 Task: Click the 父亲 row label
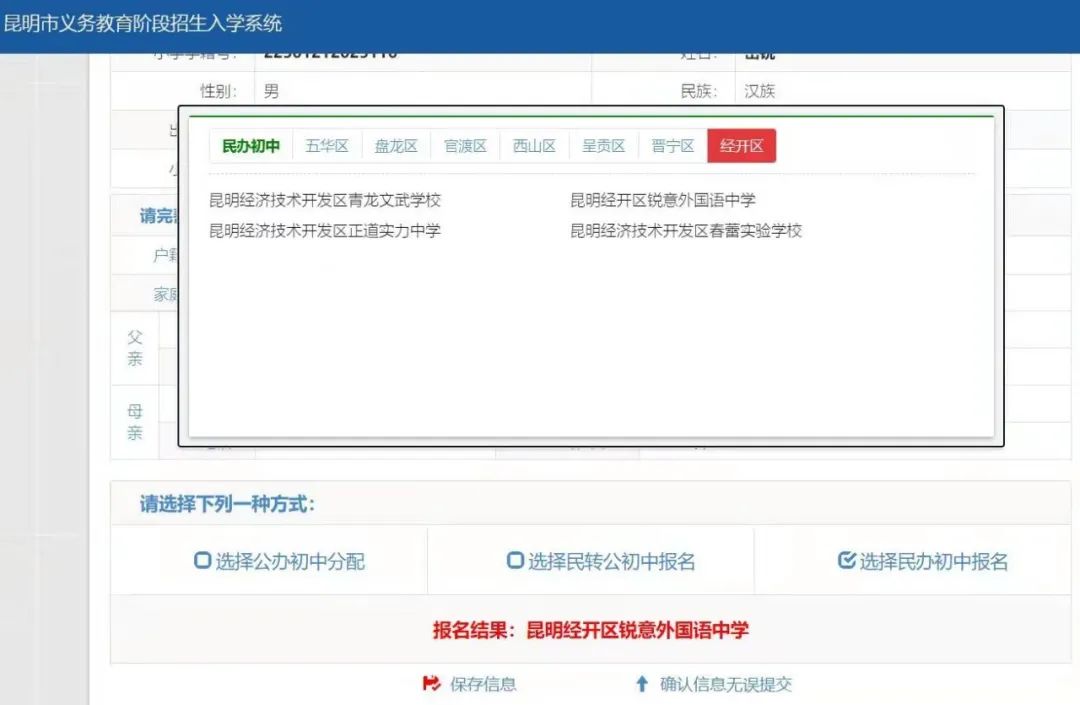point(135,348)
